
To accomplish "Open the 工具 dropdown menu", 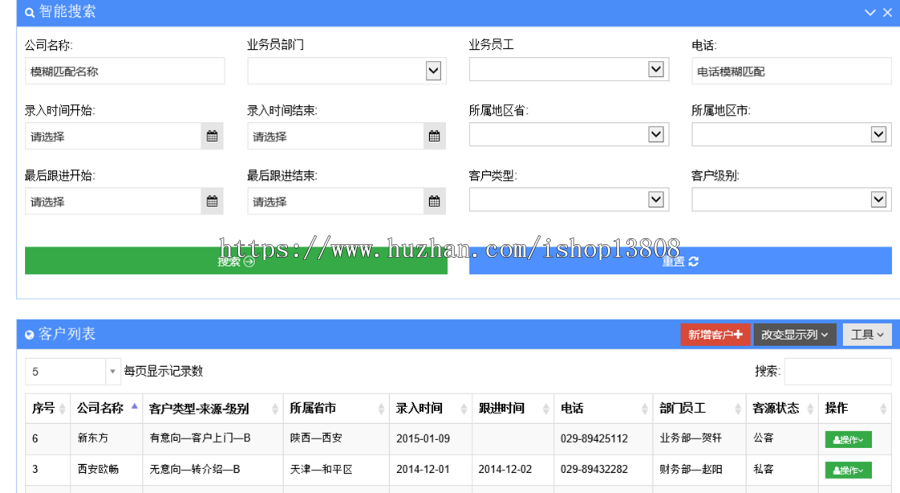I will 867,335.
